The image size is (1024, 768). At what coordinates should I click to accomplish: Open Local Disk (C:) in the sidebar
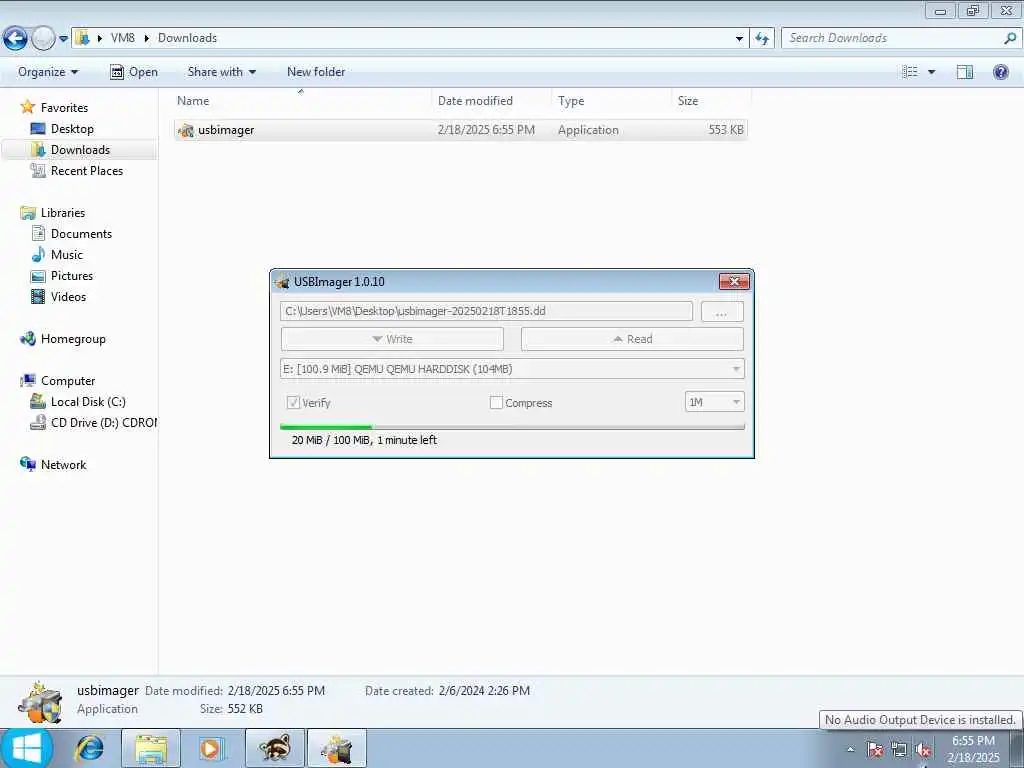[88, 402]
